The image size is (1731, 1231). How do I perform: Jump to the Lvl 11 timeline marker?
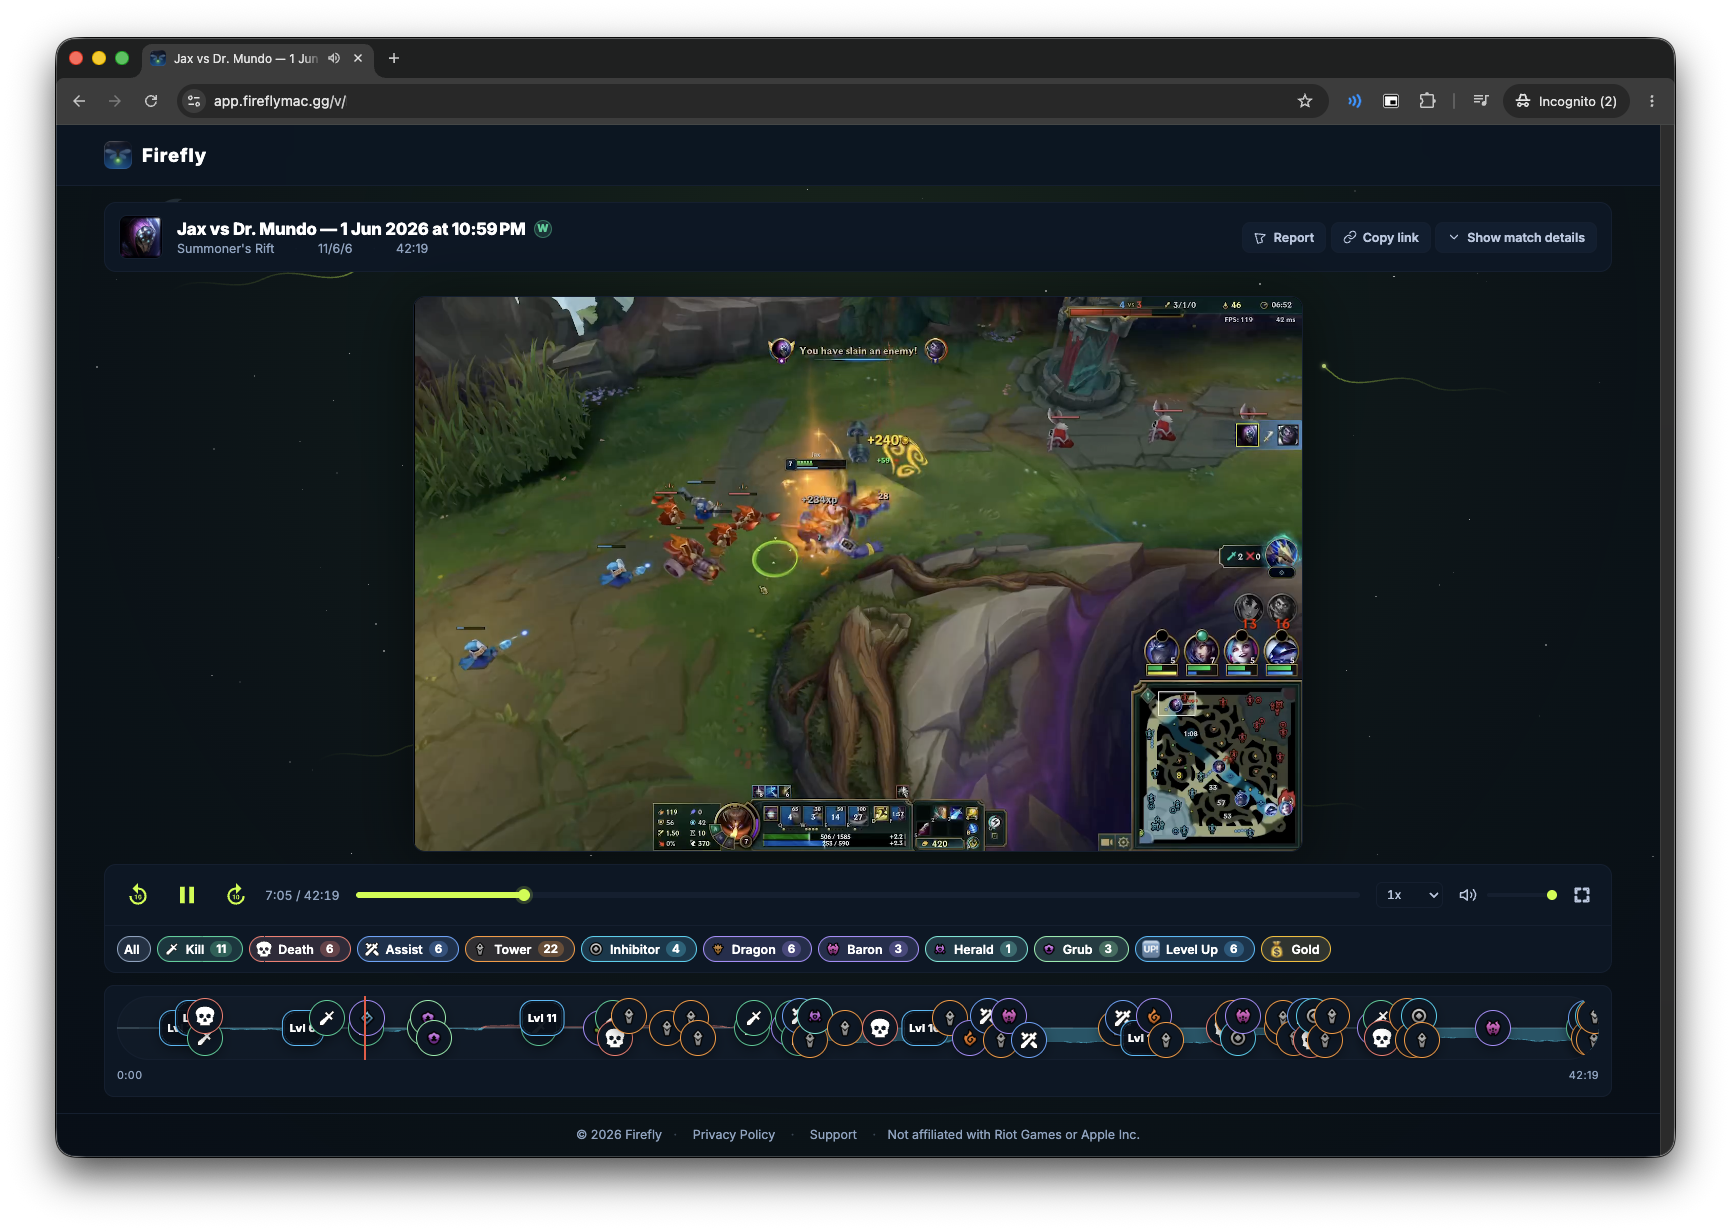click(542, 1018)
